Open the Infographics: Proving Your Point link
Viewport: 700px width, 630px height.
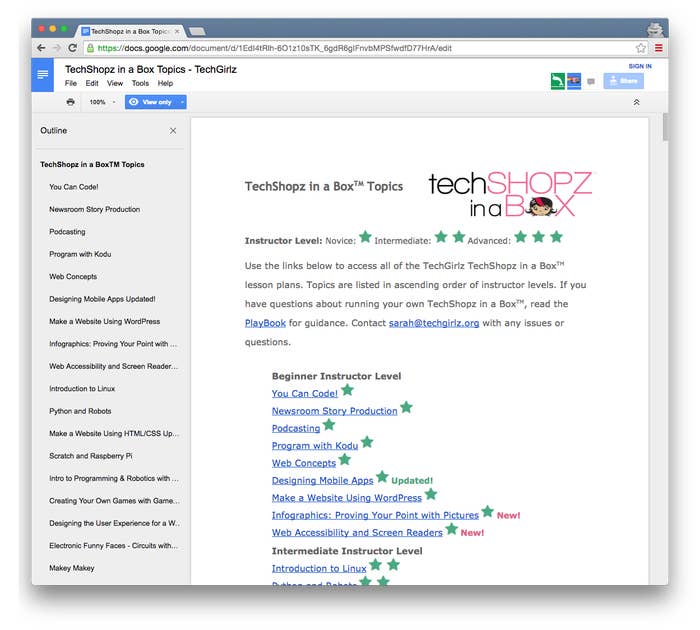375,515
